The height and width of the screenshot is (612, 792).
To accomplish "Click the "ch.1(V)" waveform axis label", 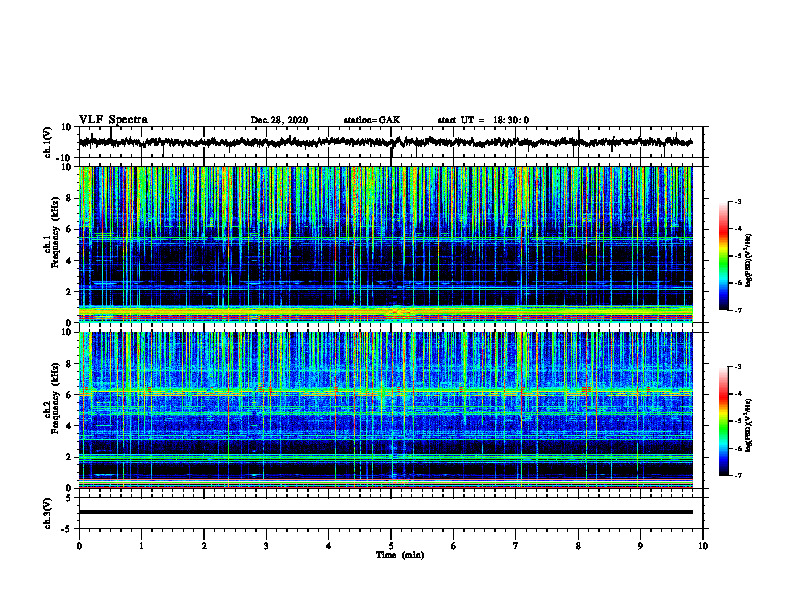I will point(48,142).
